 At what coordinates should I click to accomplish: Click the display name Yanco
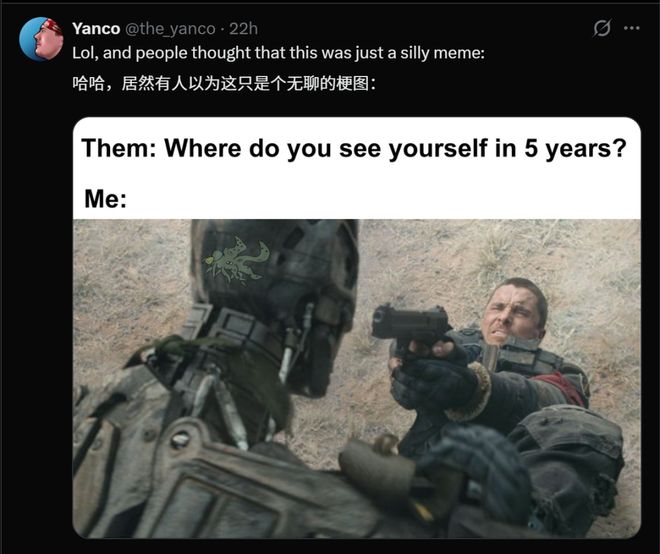[x=96, y=28]
